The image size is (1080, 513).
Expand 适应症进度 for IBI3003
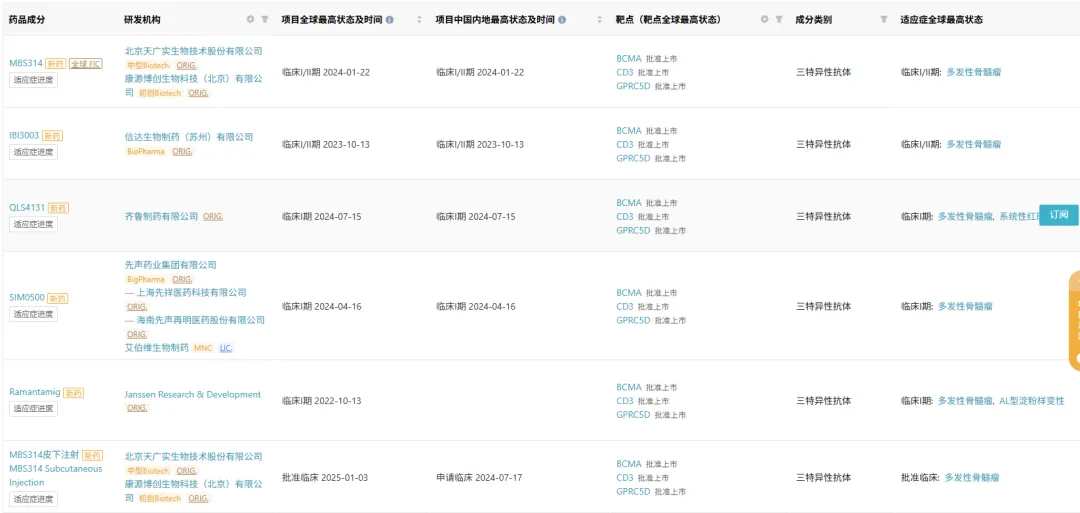pos(33,152)
